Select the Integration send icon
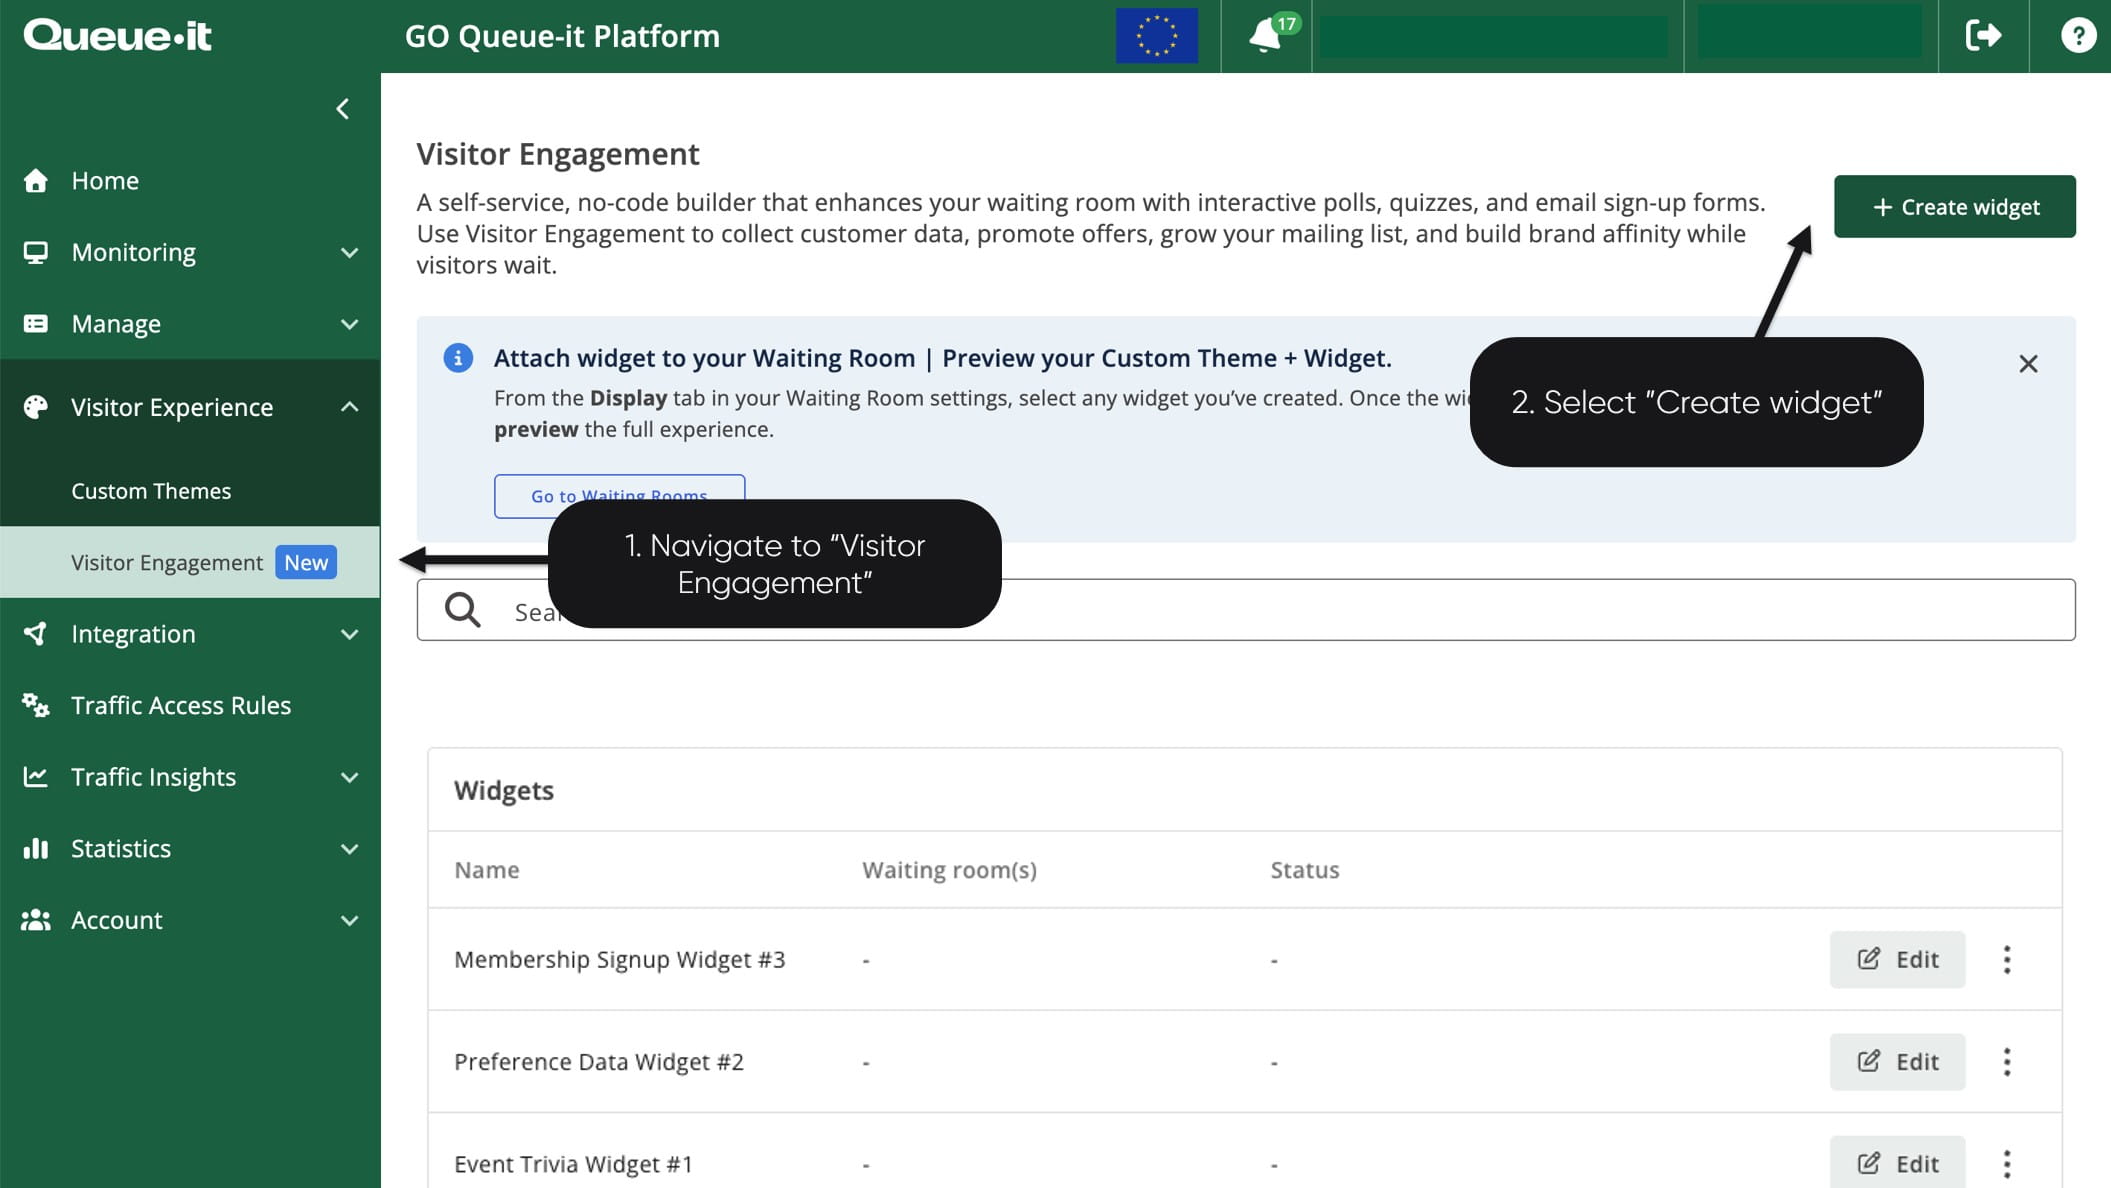The width and height of the screenshot is (2111, 1188). click(x=36, y=633)
